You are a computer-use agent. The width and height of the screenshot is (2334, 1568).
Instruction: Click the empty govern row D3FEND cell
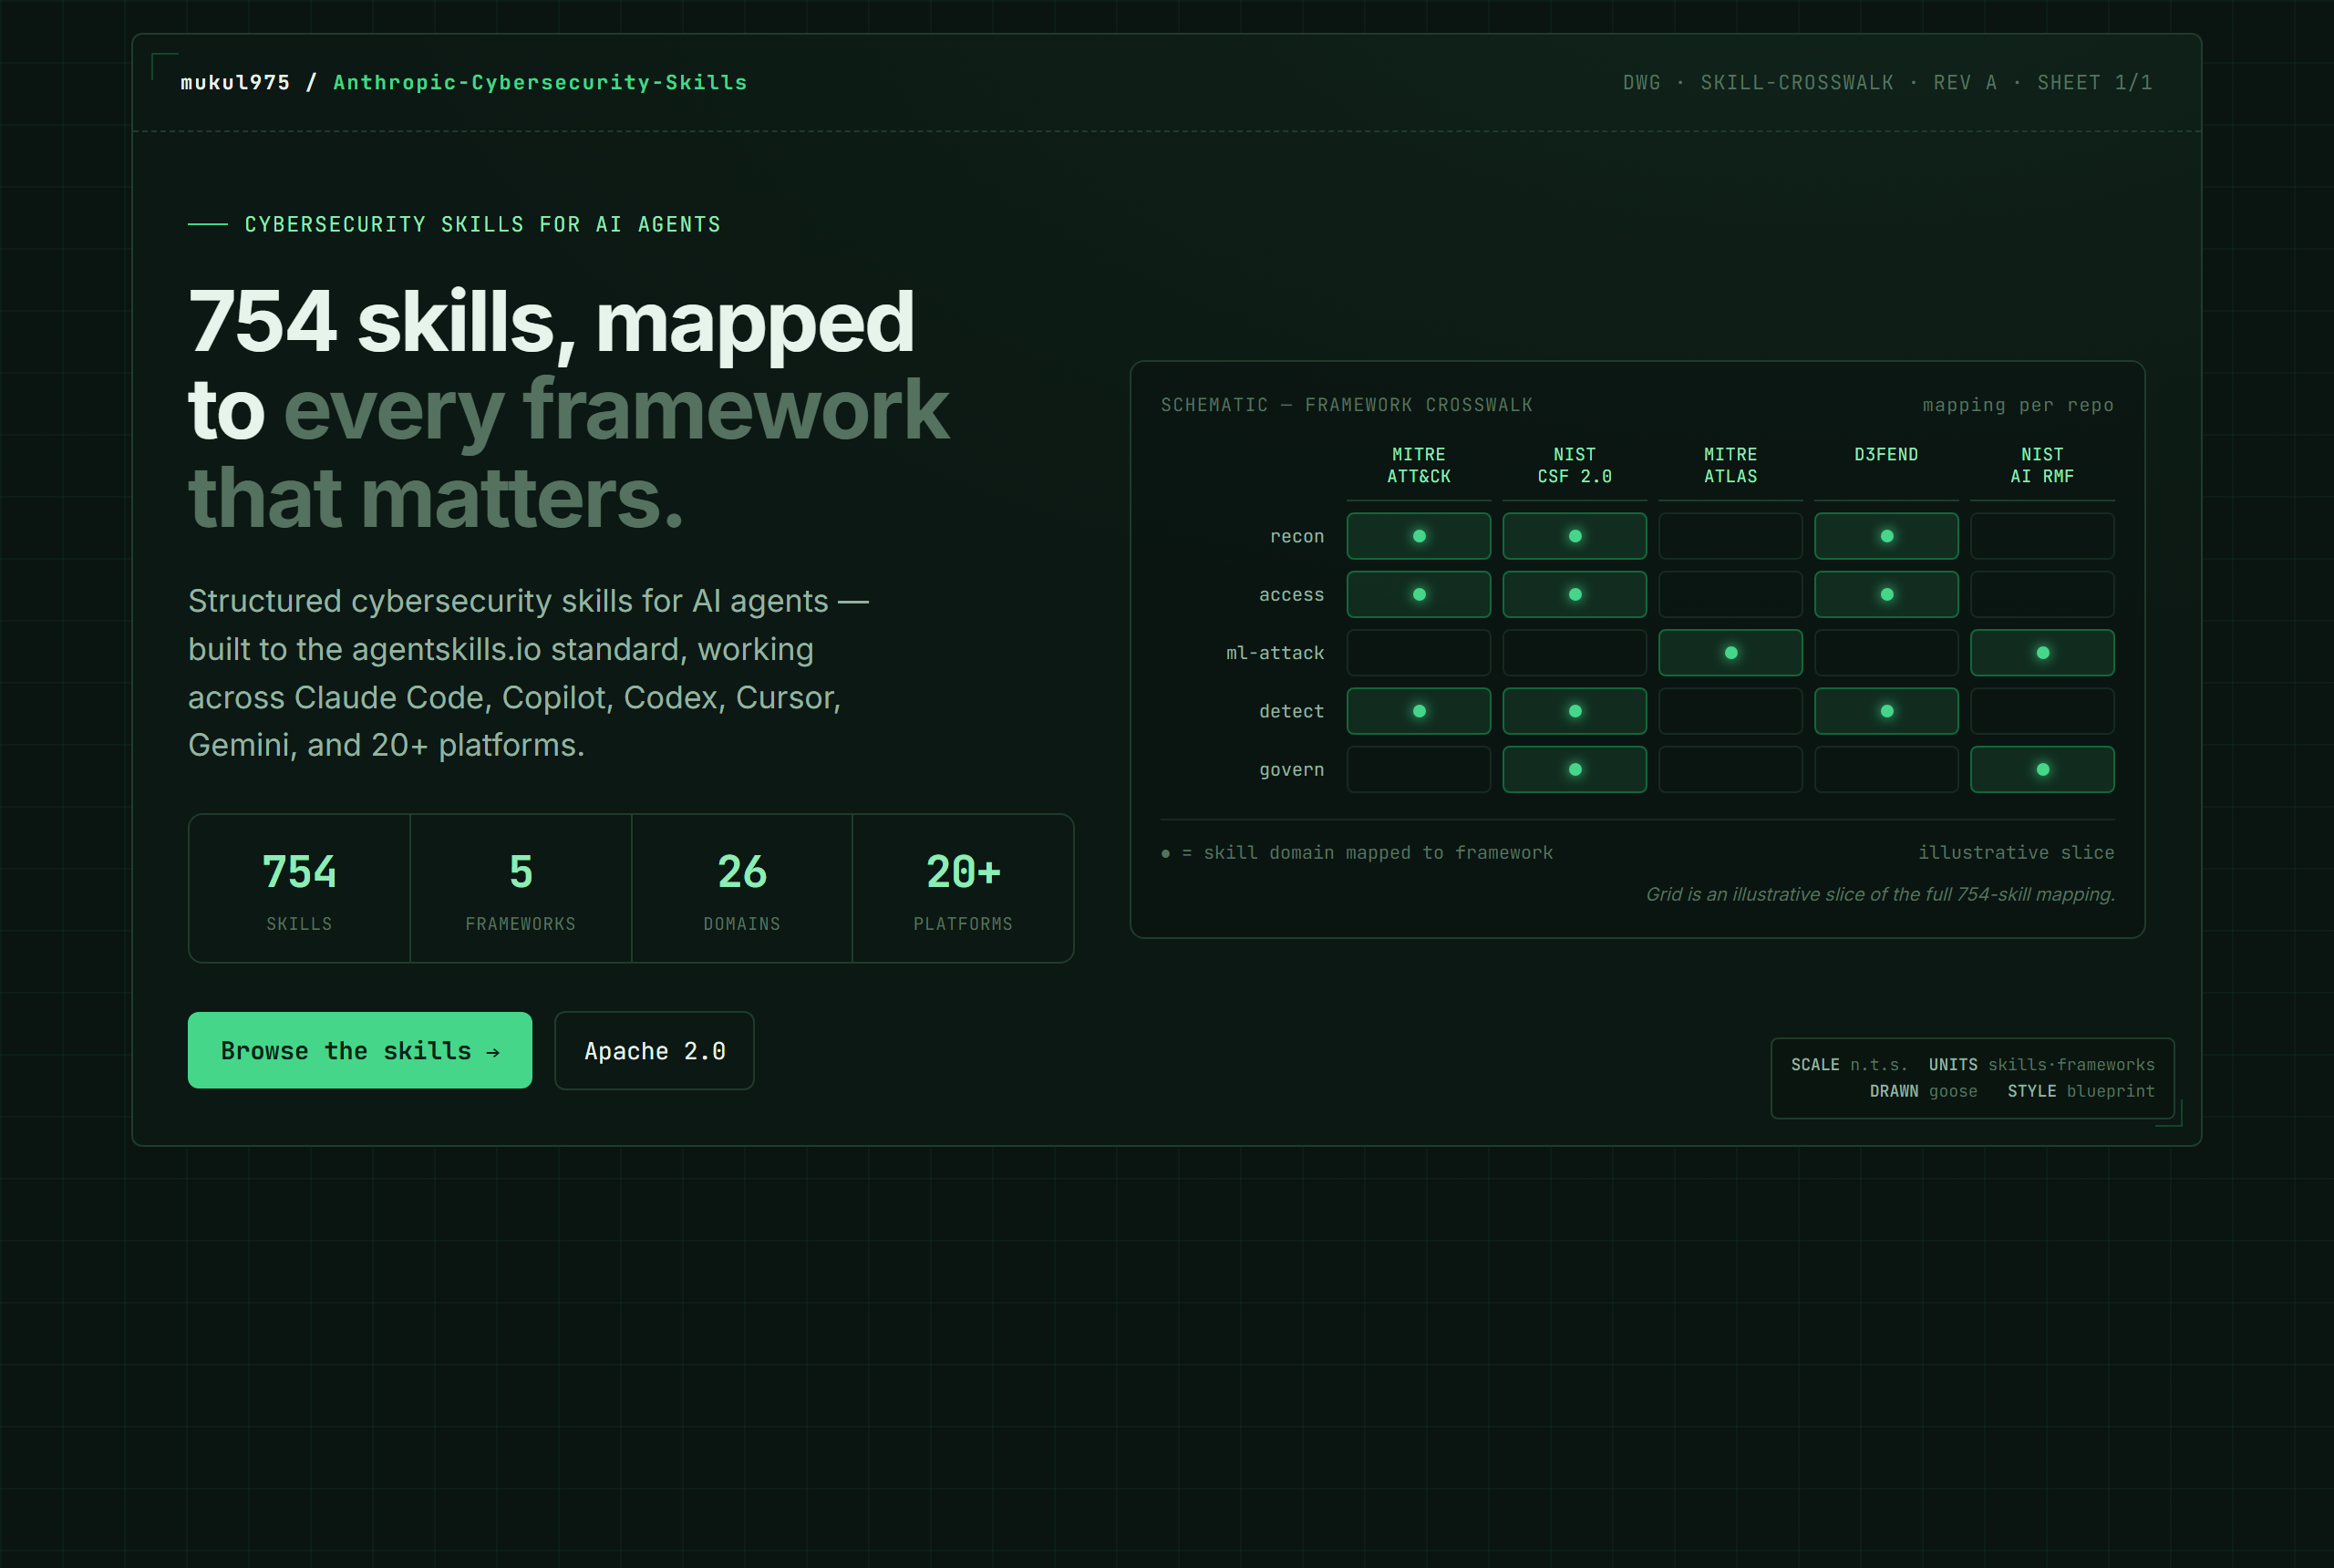[x=1886, y=769]
